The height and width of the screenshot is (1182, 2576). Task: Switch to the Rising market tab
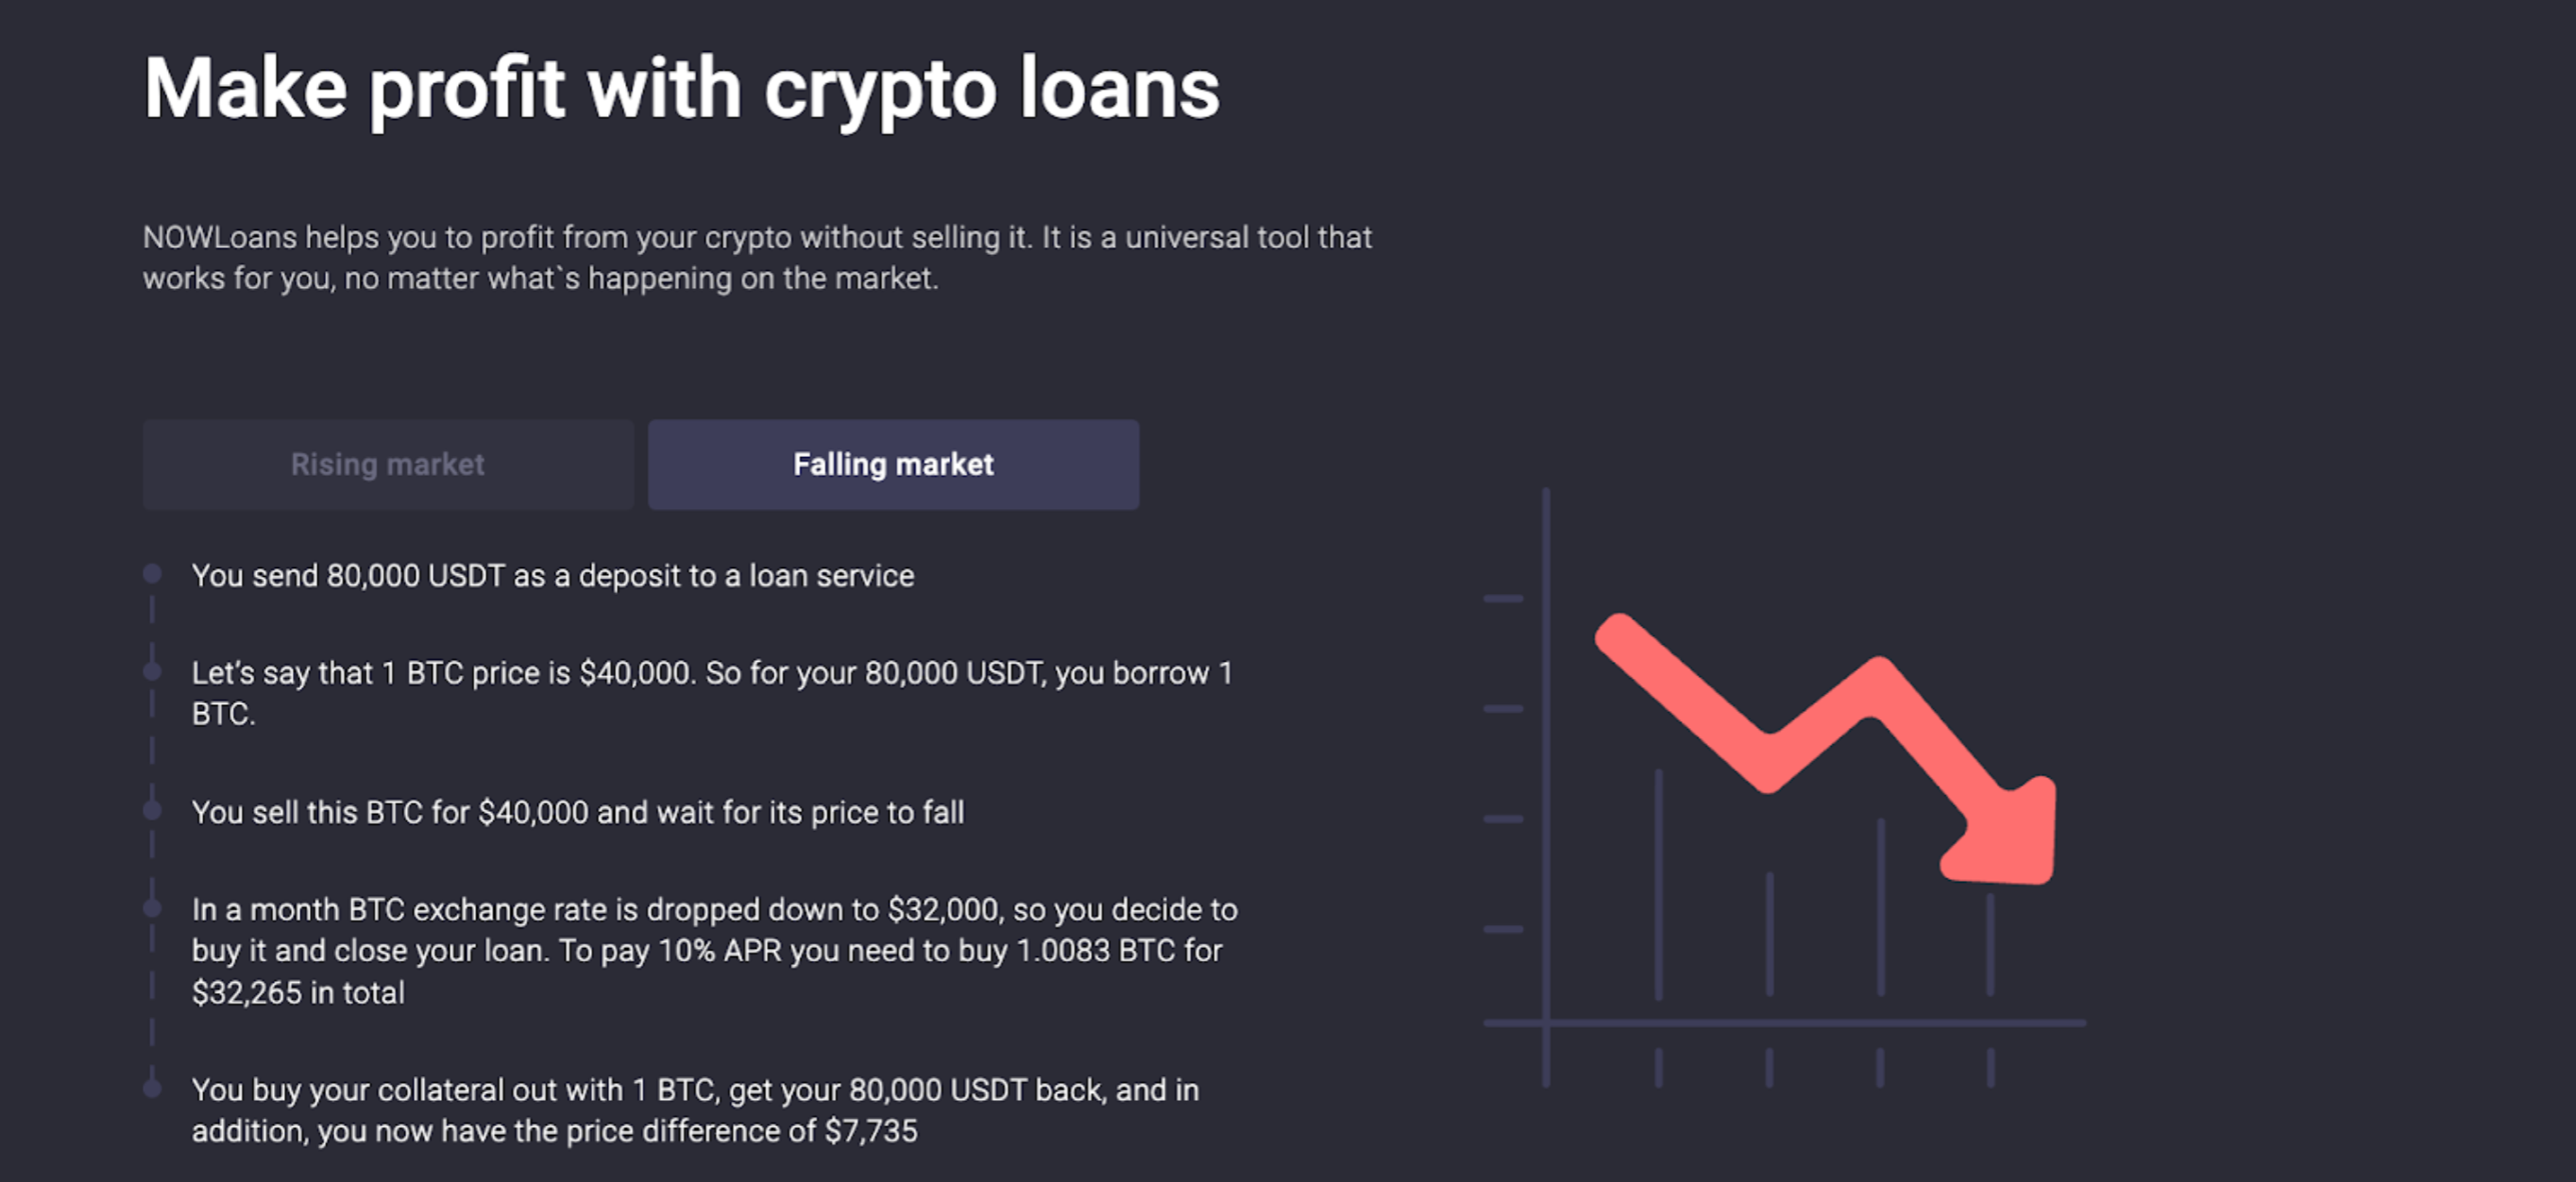point(387,463)
